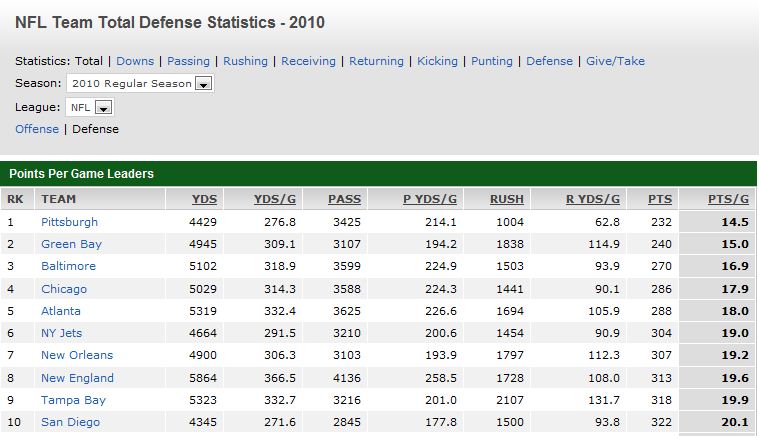Open the Tampa Bay team page
The height and width of the screenshot is (436, 759).
(73, 400)
